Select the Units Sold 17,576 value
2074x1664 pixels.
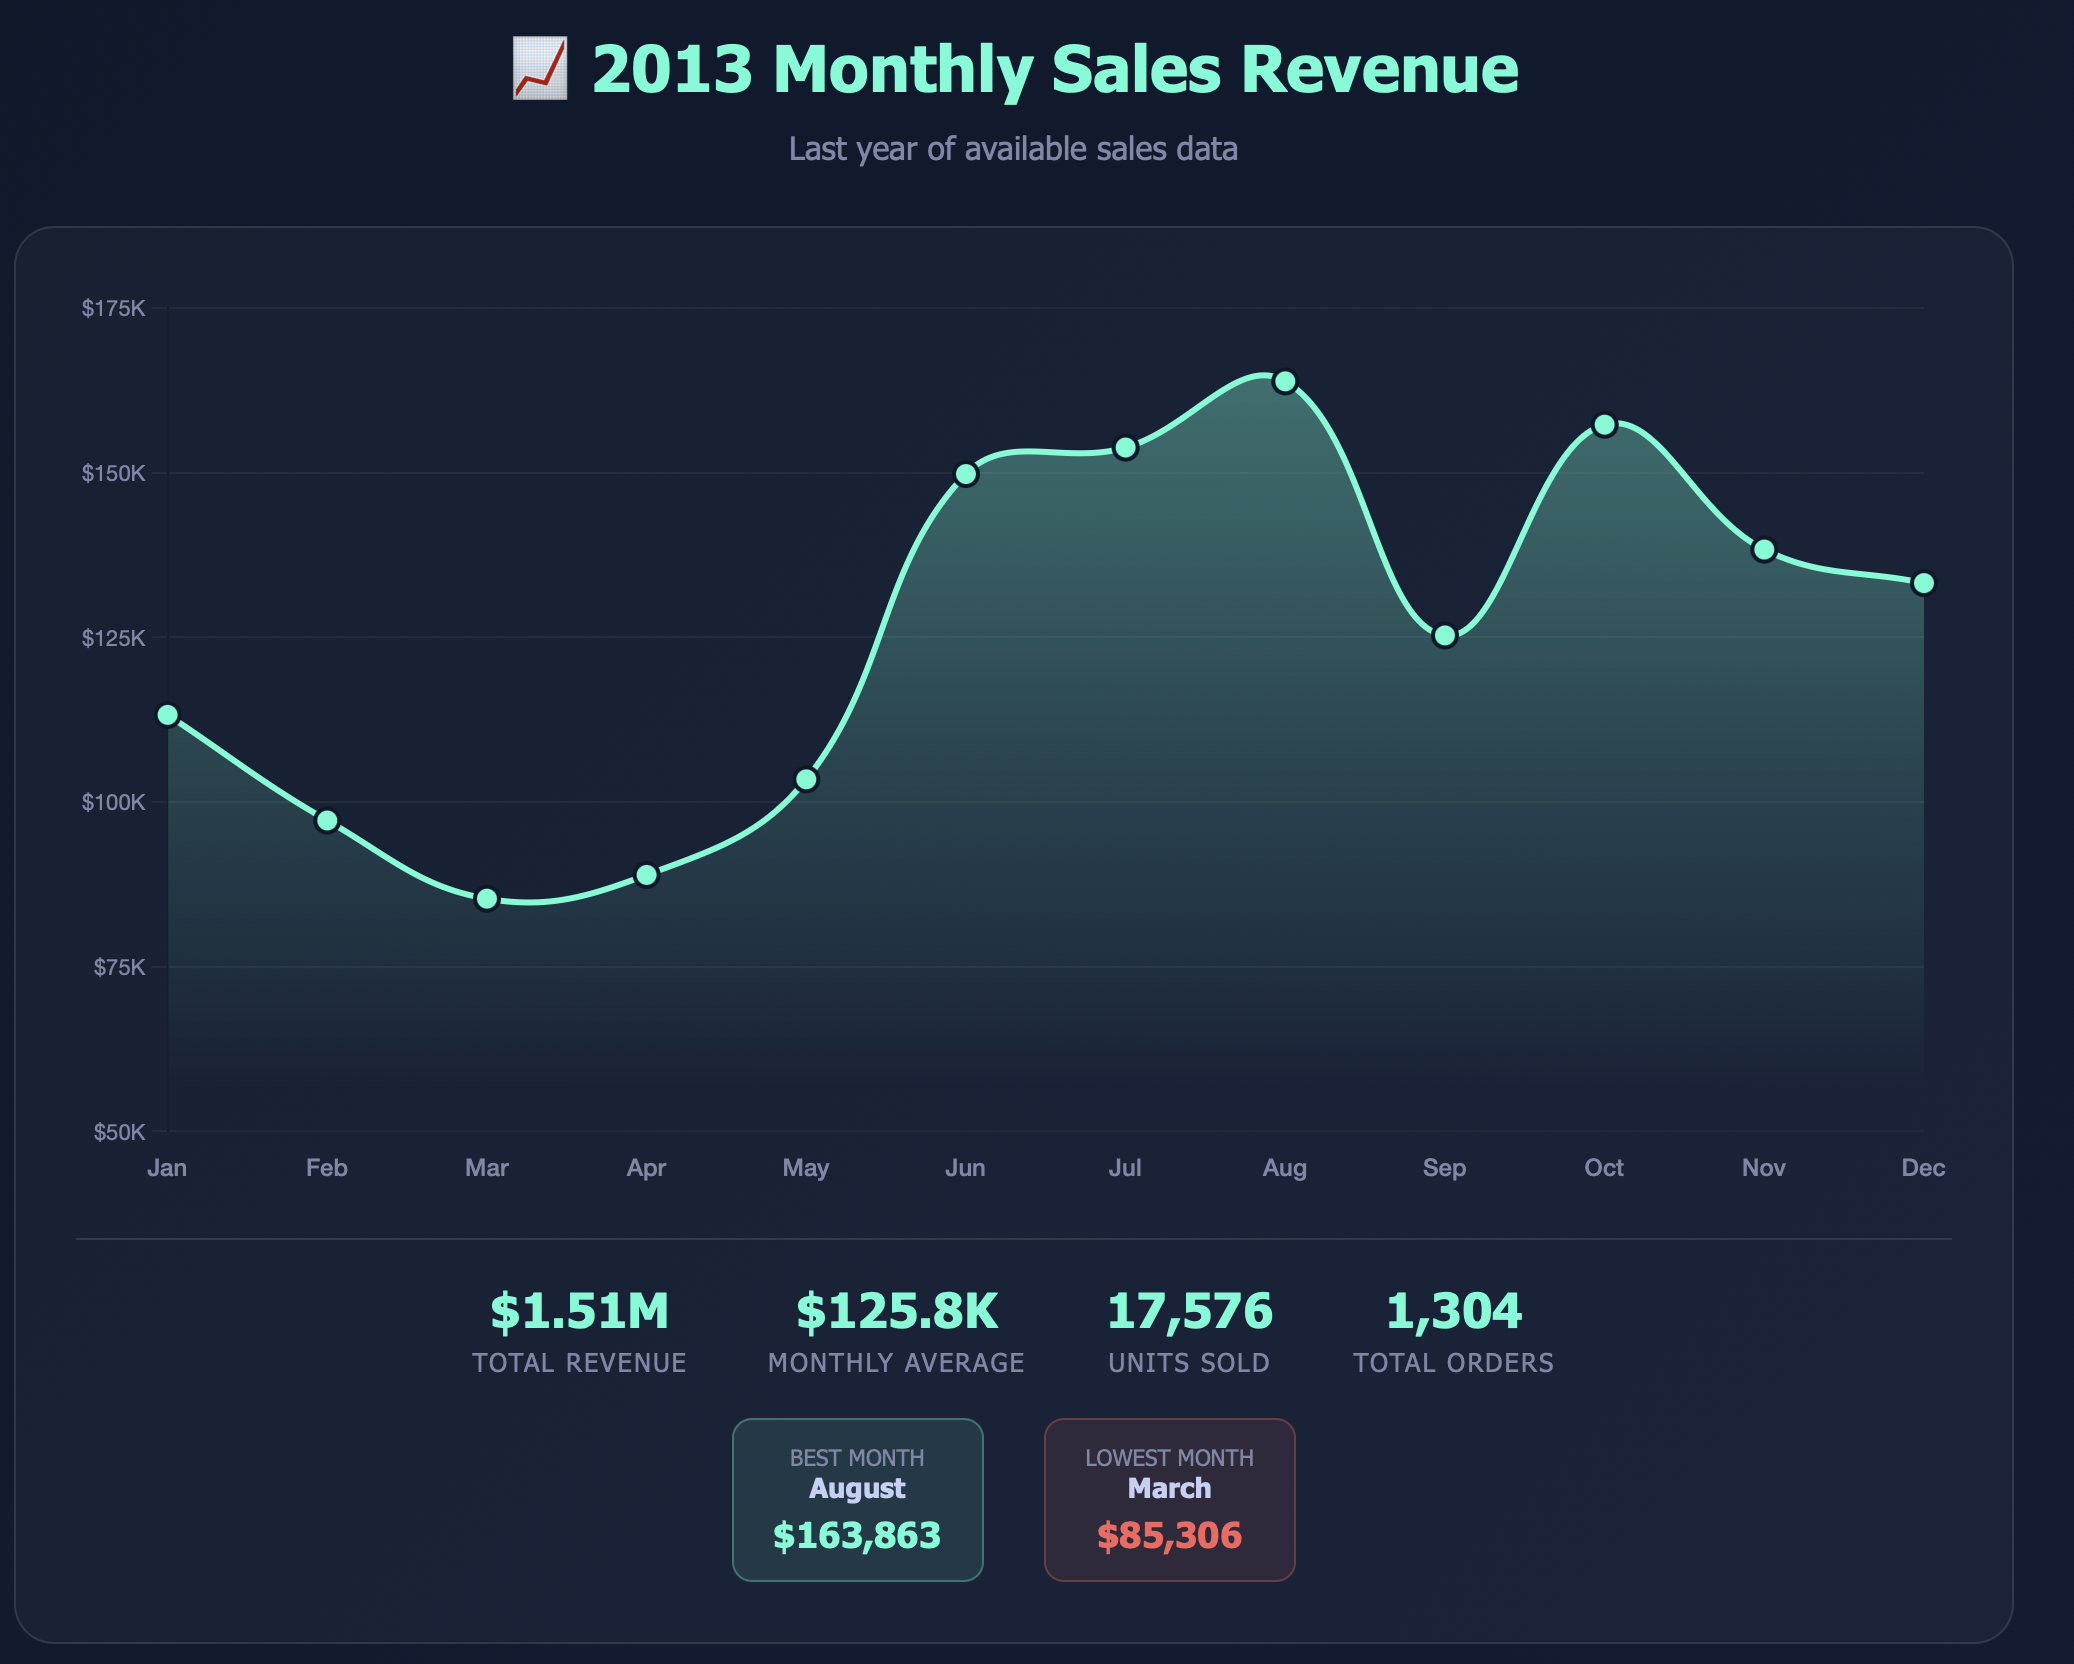(1190, 1311)
